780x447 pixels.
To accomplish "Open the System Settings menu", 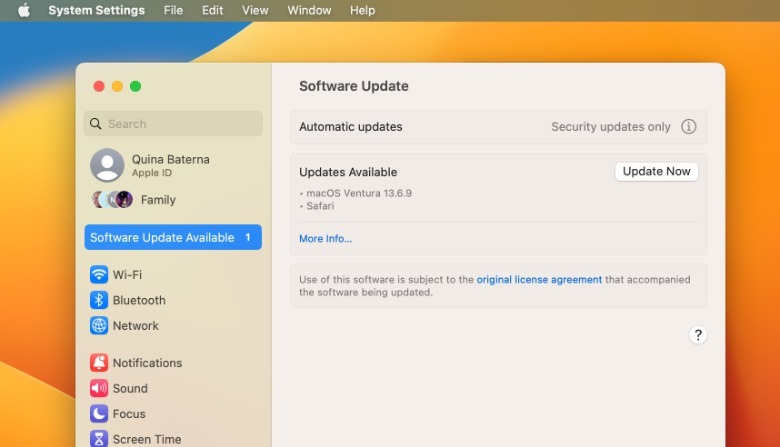I will click(x=97, y=10).
